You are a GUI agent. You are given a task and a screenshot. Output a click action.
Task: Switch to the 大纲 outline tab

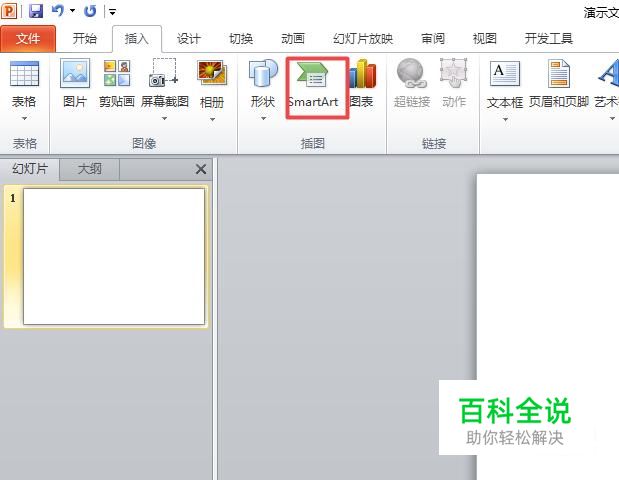(90, 169)
